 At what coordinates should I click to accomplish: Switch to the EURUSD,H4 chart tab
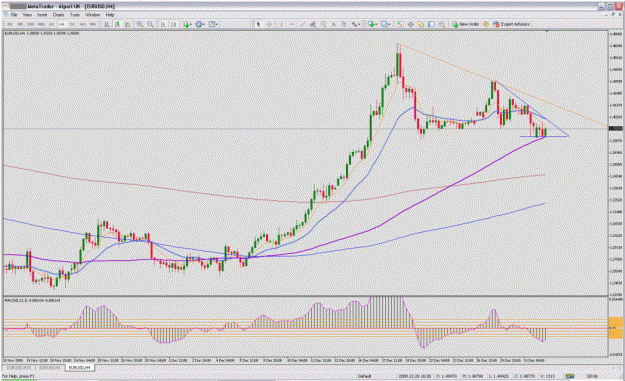click(x=80, y=367)
